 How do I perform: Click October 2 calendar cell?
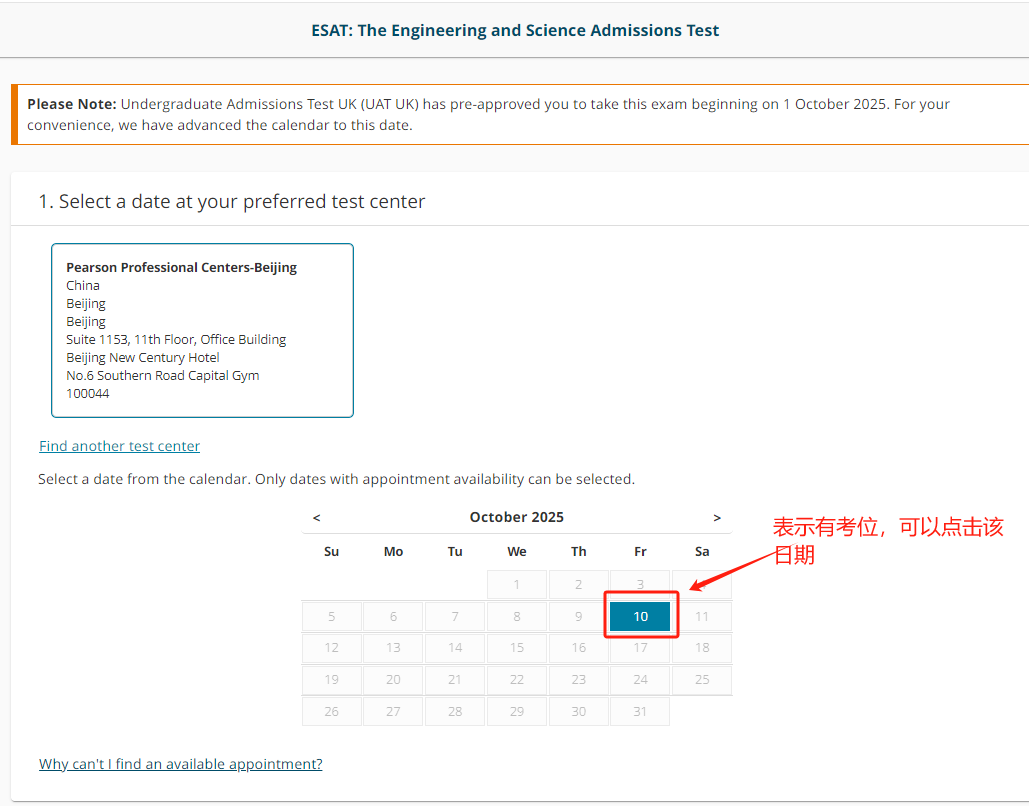(x=578, y=585)
